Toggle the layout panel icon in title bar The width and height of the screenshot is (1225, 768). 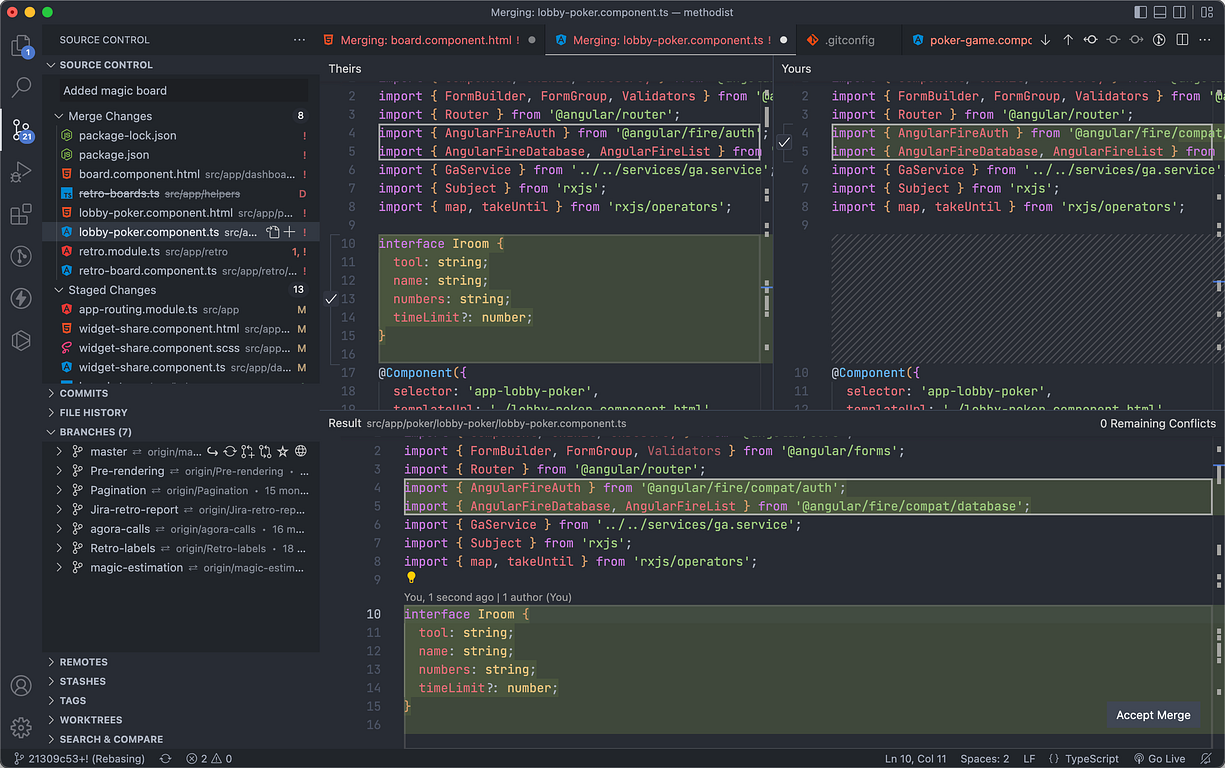[x=1162, y=12]
